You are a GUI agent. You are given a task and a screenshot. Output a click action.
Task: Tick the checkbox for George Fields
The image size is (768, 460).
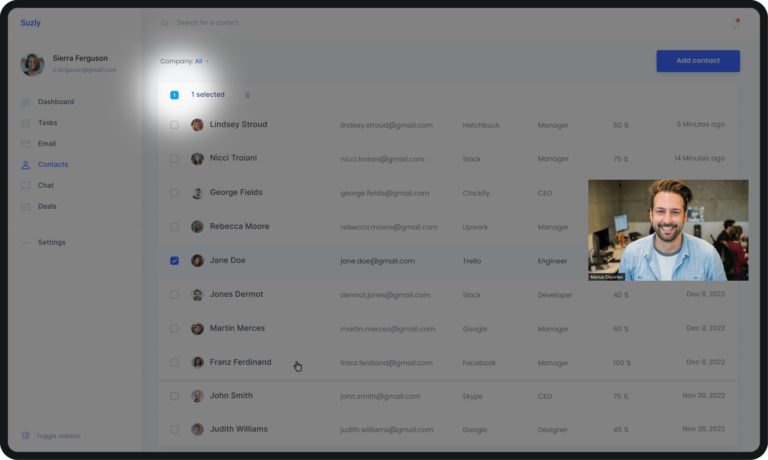coord(174,193)
